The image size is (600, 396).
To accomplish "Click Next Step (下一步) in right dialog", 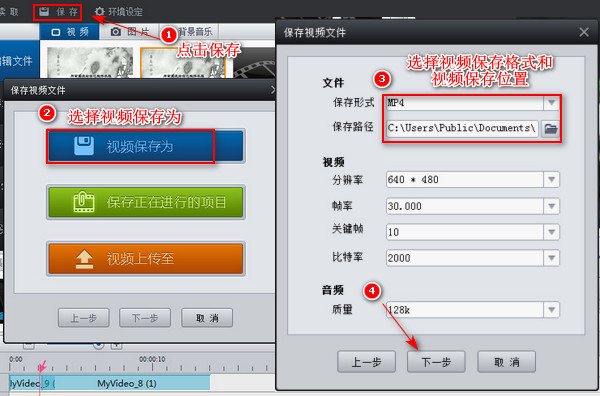I will click(x=436, y=362).
